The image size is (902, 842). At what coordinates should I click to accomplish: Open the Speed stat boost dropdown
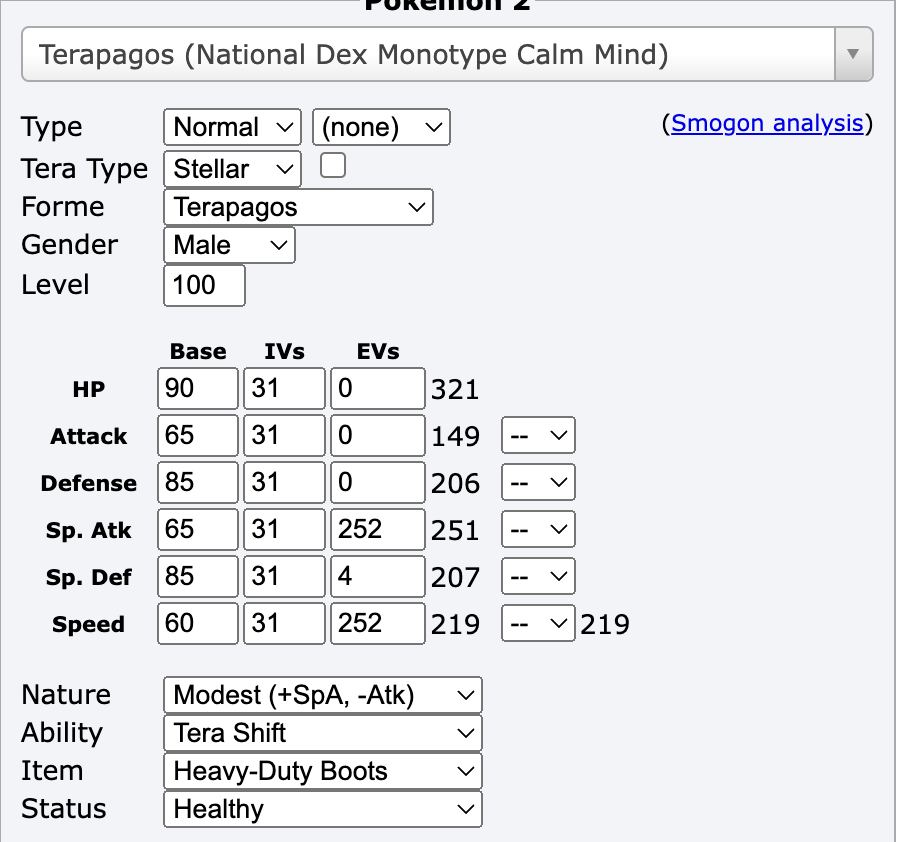[x=538, y=623]
